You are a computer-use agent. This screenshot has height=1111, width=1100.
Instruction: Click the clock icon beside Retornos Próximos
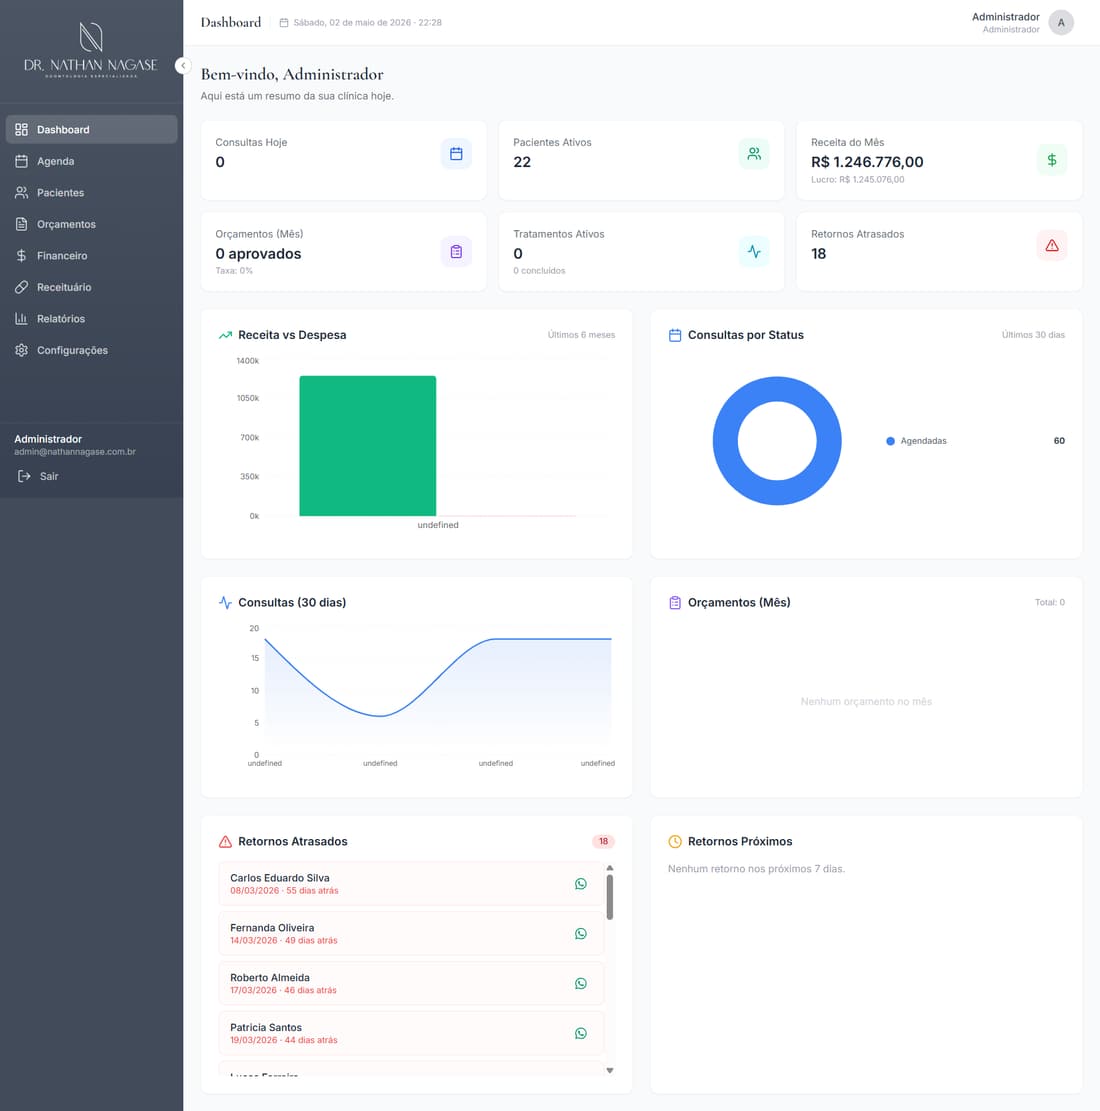(675, 842)
